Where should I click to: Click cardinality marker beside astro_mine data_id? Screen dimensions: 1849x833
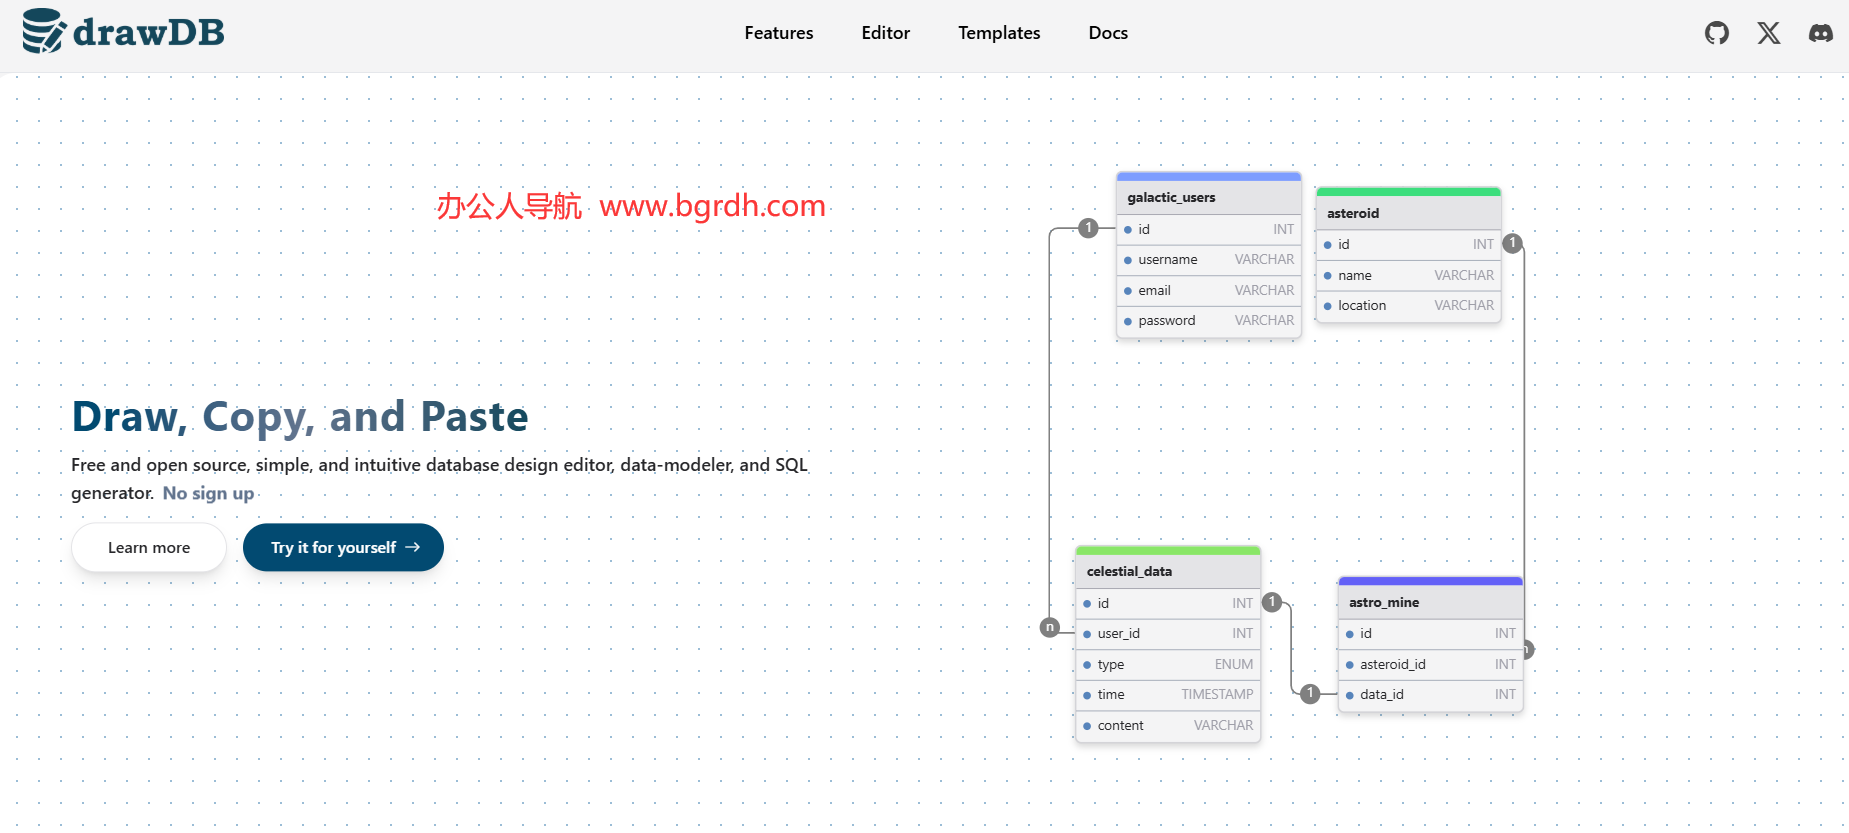(x=1310, y=693)
